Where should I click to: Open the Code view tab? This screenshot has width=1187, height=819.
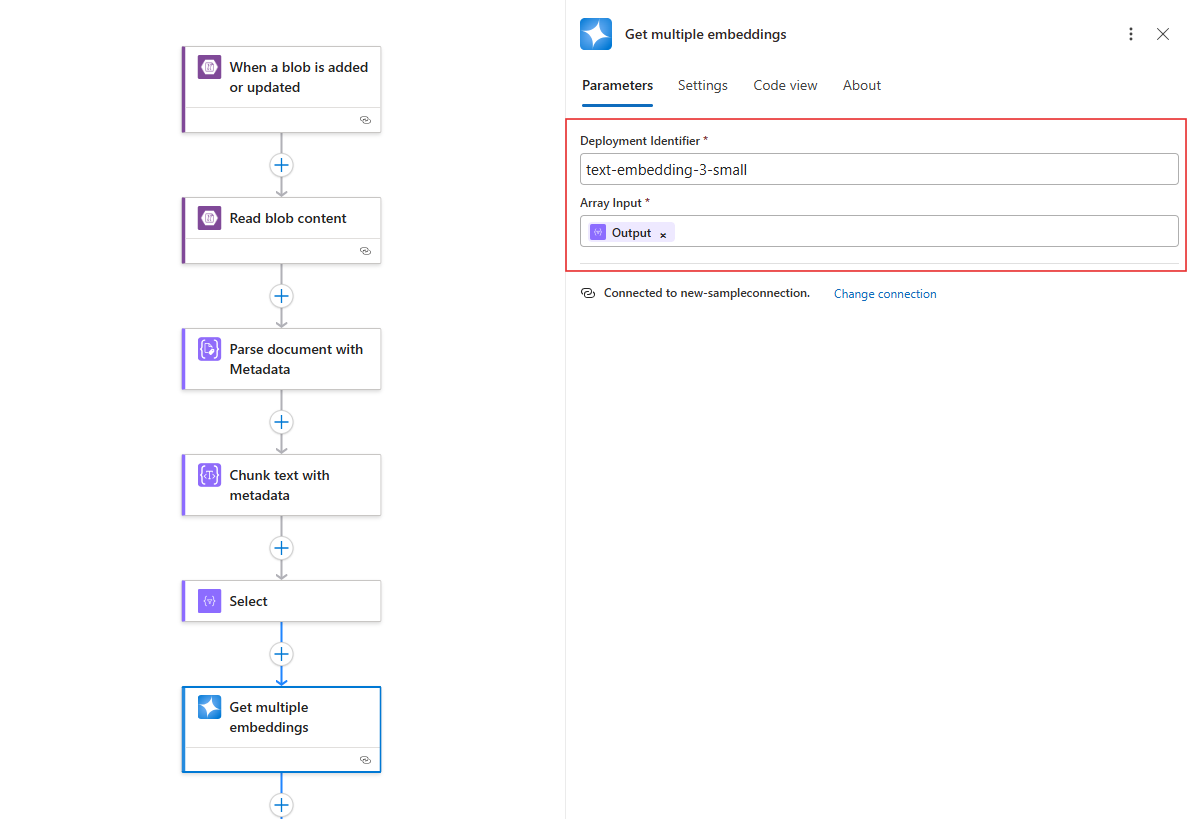point(785,85)
